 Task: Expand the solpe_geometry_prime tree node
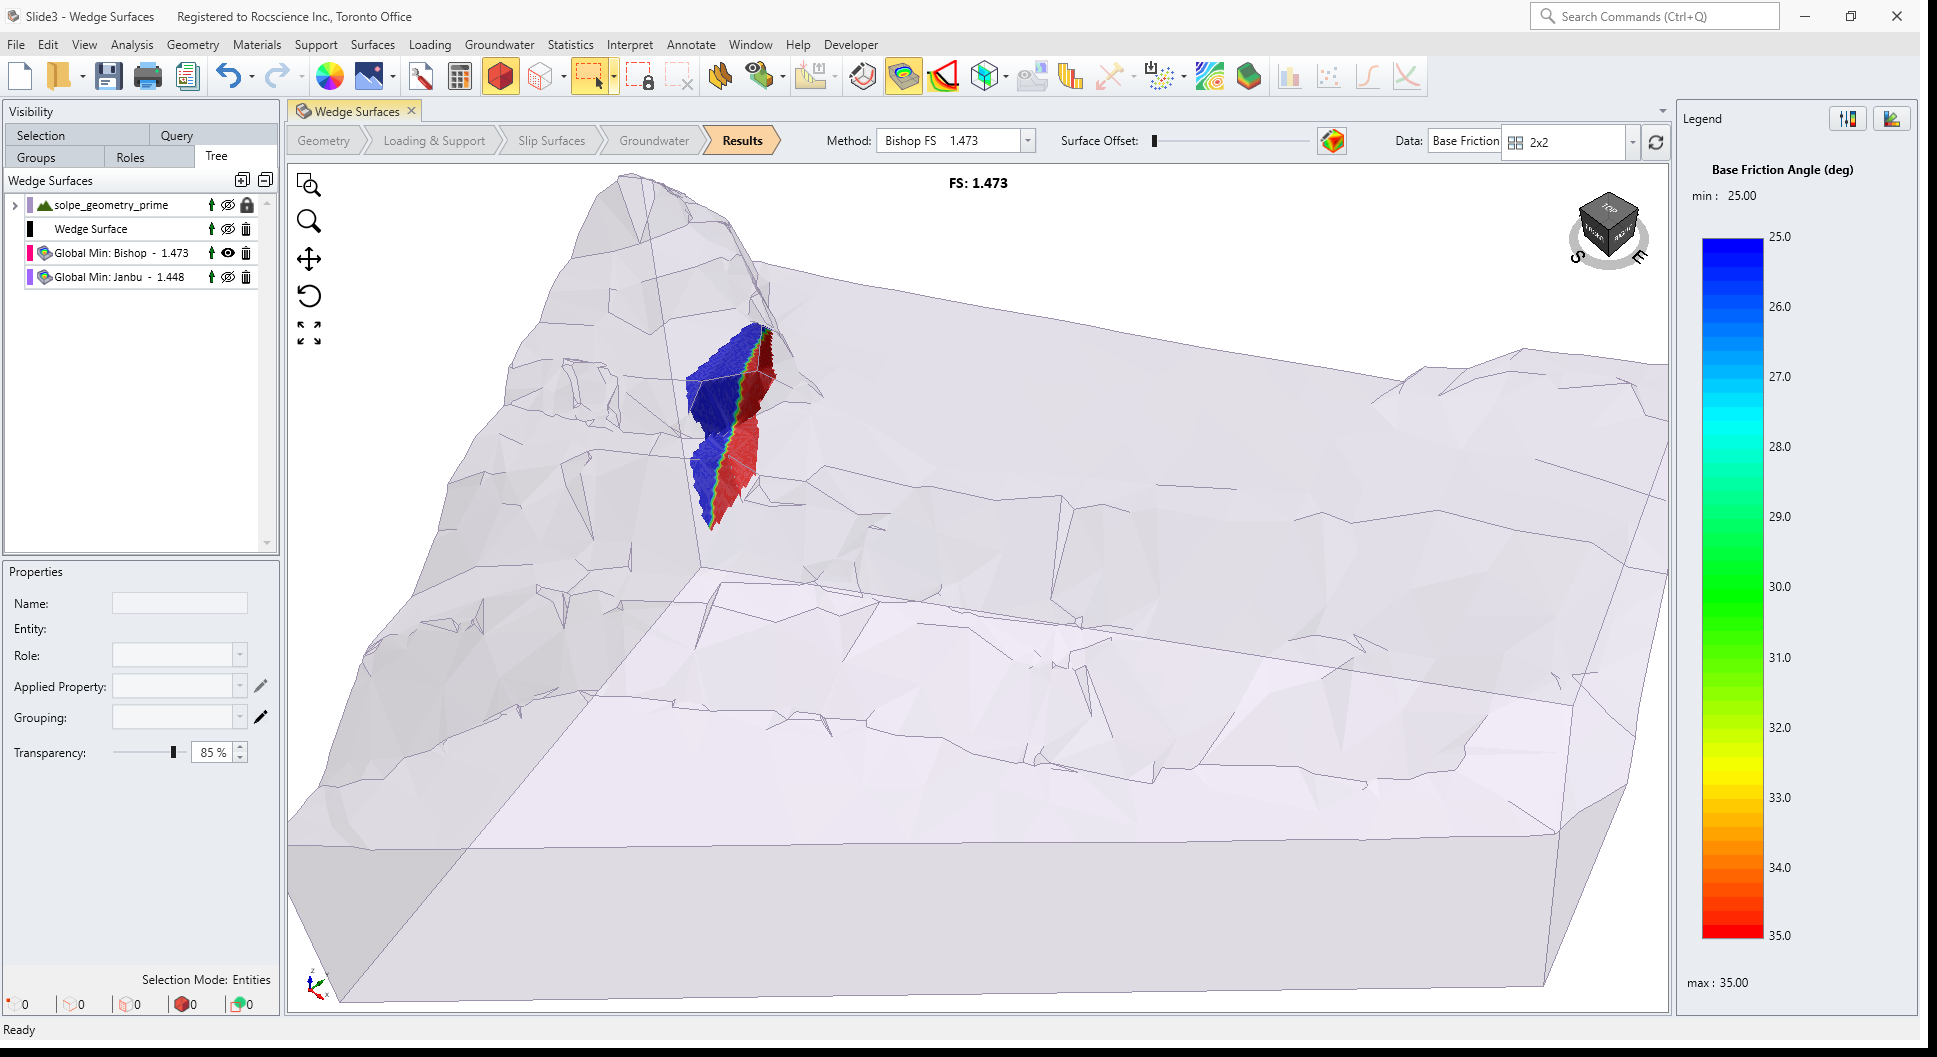click(14, 205)
